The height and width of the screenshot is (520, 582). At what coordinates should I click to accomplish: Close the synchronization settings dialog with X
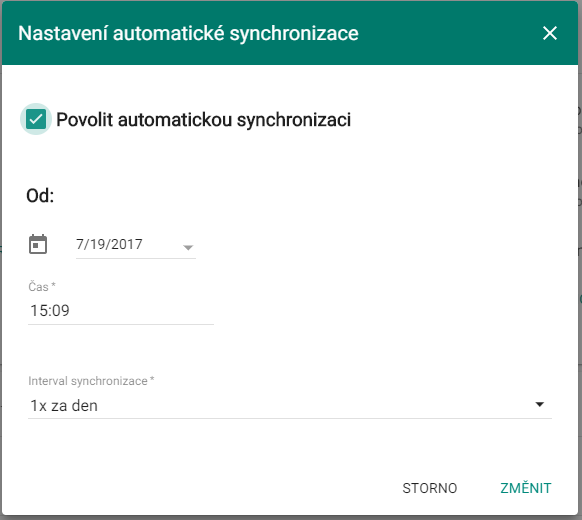pos(550,33)
